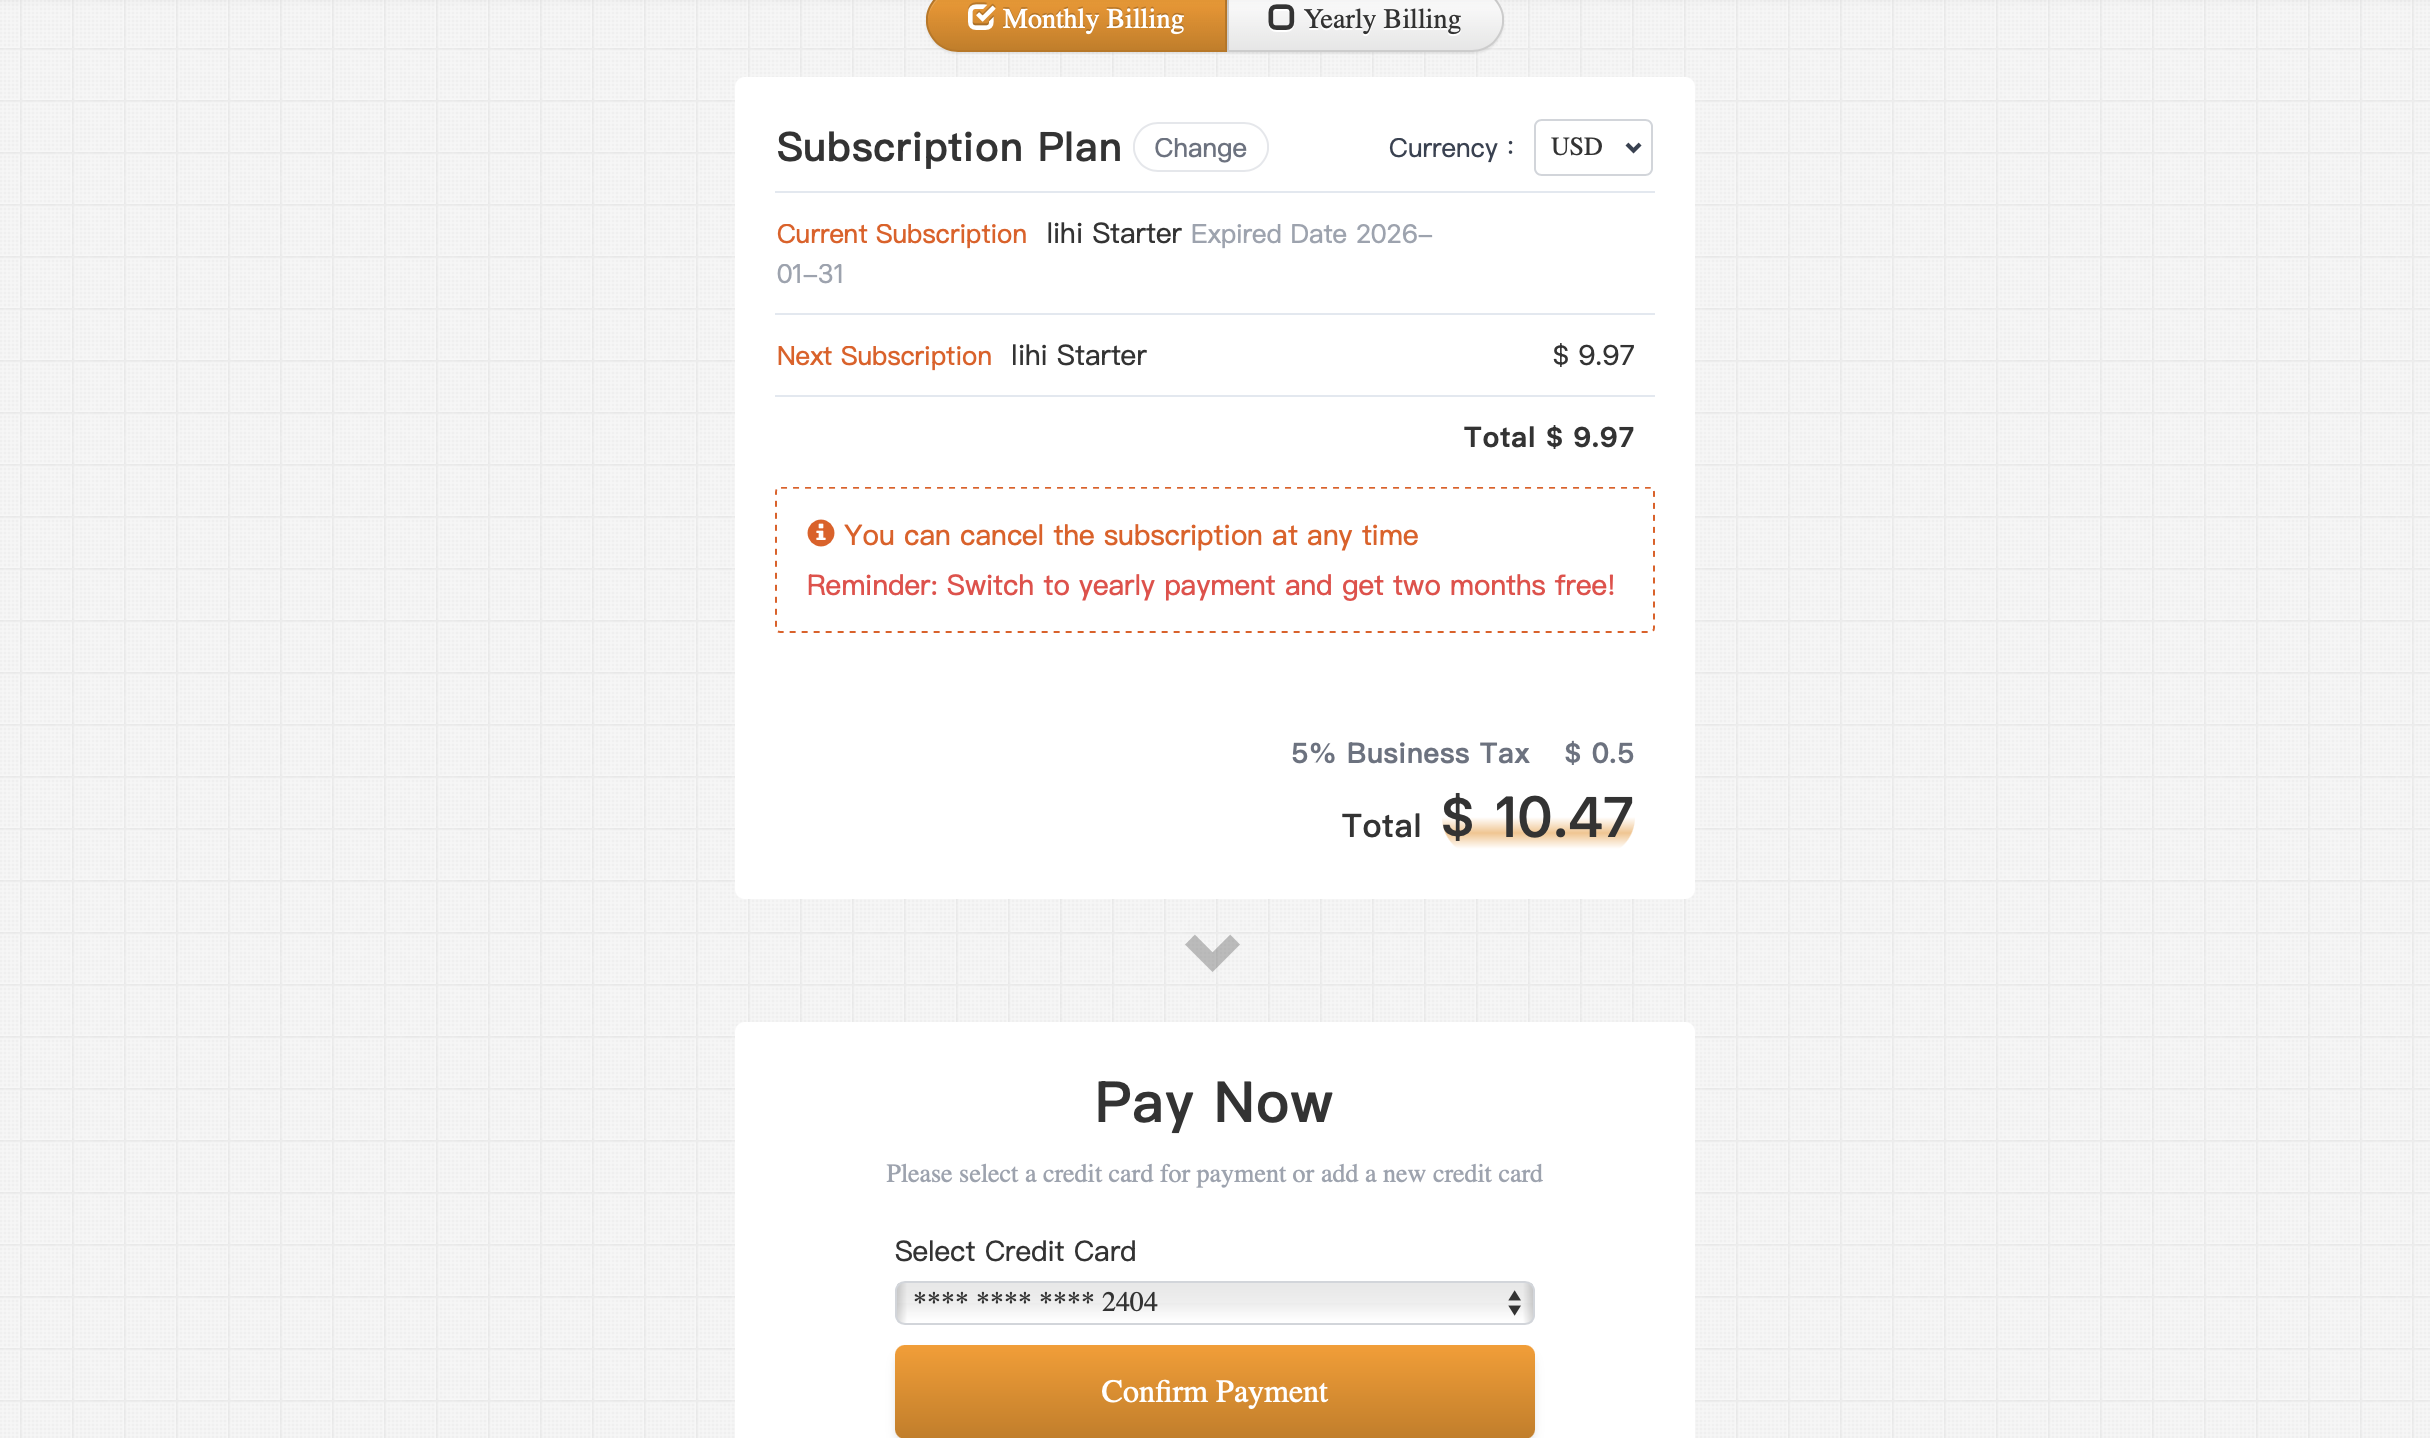This screenshot has width=2430, height=1438.
Task: Click the Expired Date 2026 text
Action: (x=1310, y=234)
